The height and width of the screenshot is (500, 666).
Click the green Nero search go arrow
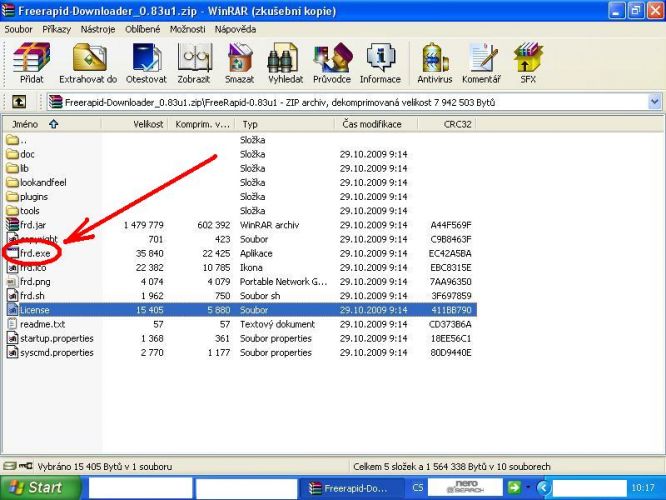point(514,488)
